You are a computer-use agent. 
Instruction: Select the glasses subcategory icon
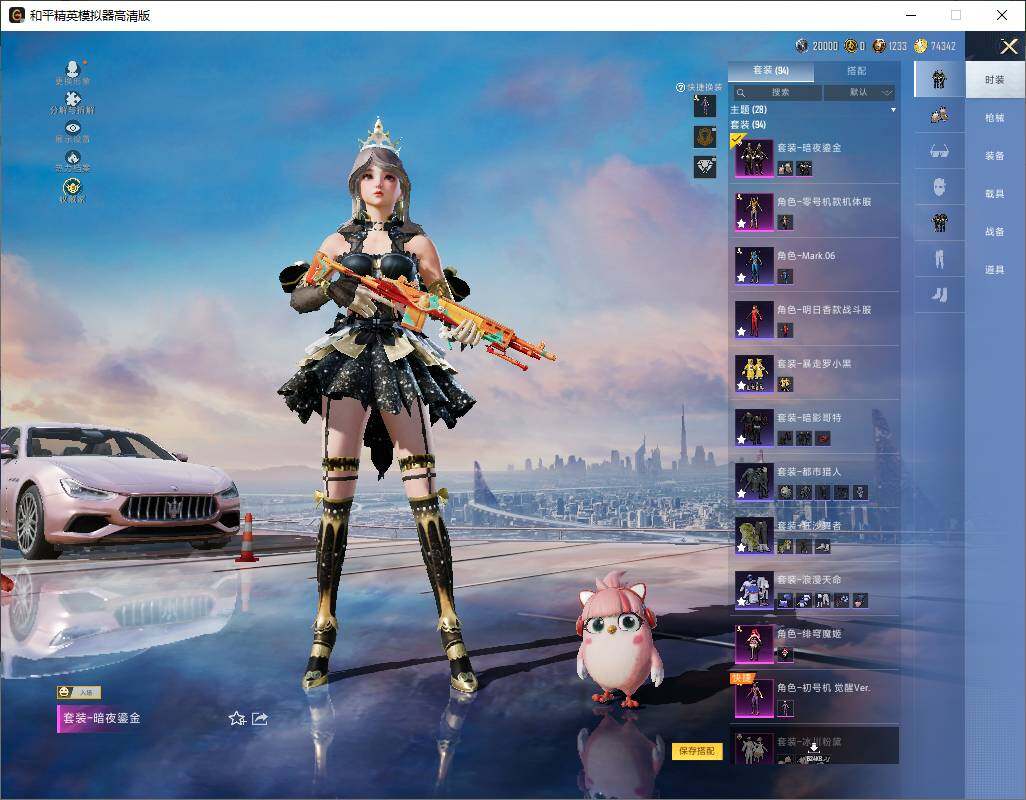coord(939,151)
